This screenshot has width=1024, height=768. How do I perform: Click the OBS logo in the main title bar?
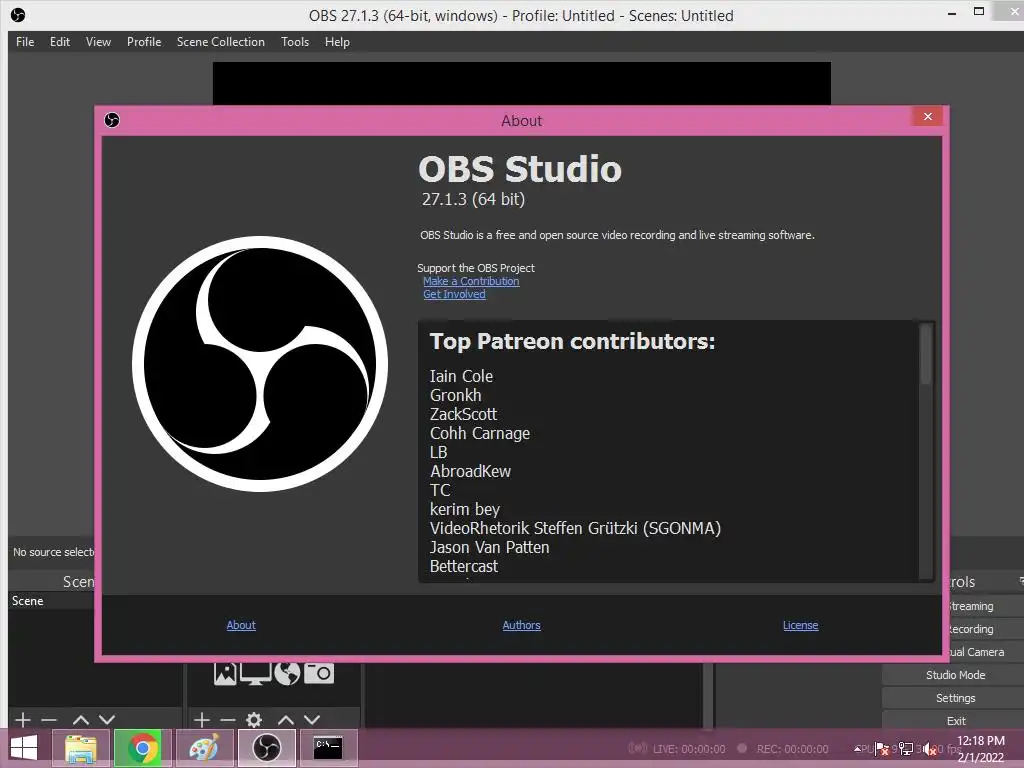click(x=18, y=15)
